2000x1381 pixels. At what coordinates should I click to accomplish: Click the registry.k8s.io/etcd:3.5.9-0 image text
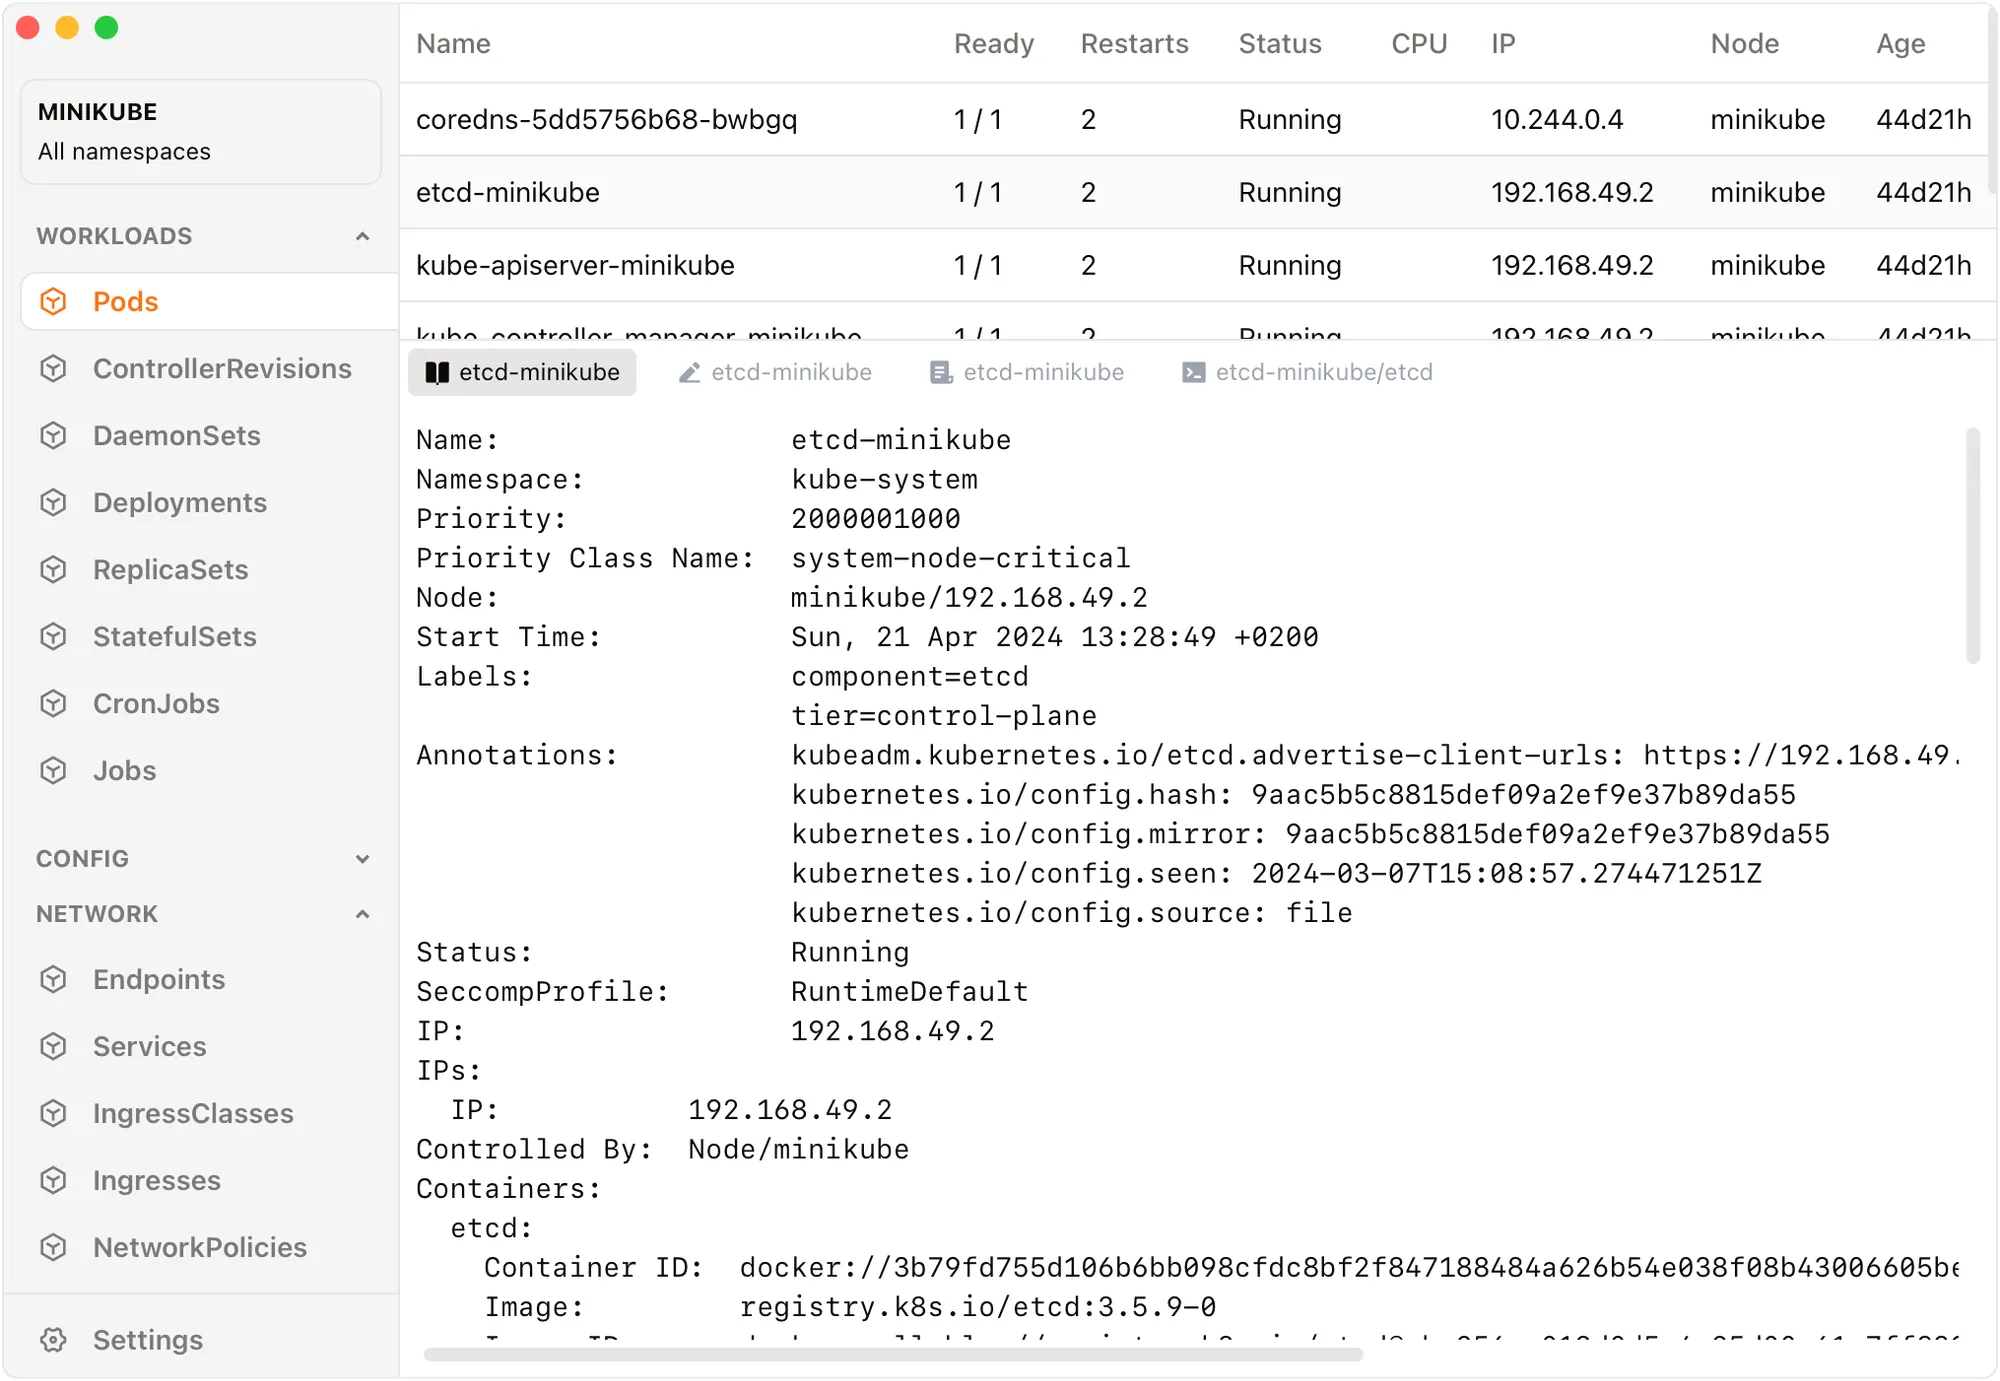click(x=978, y=1307)
